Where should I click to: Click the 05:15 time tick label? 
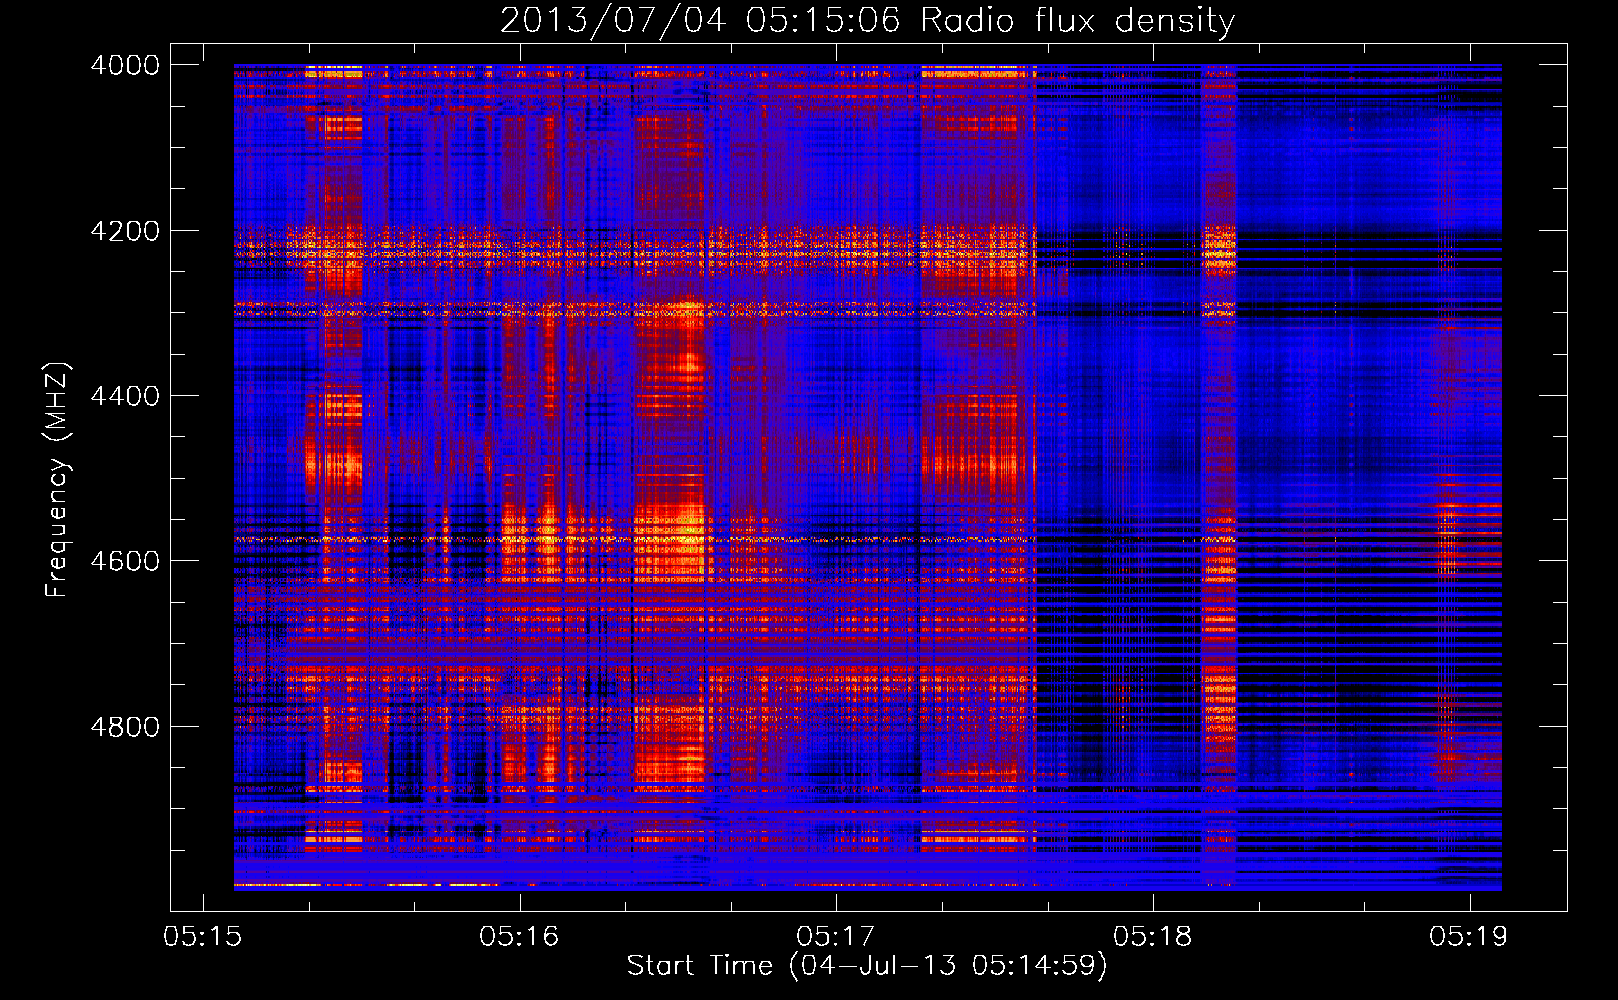click(x=203, y=937)
